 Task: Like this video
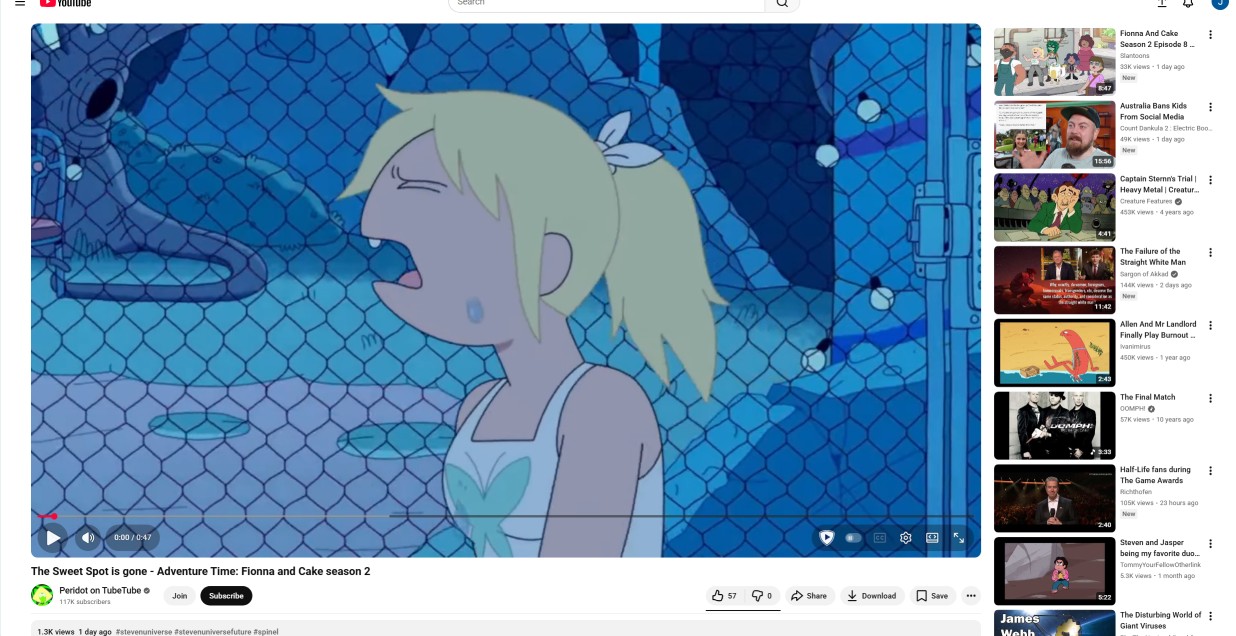[x=725, y=596]
